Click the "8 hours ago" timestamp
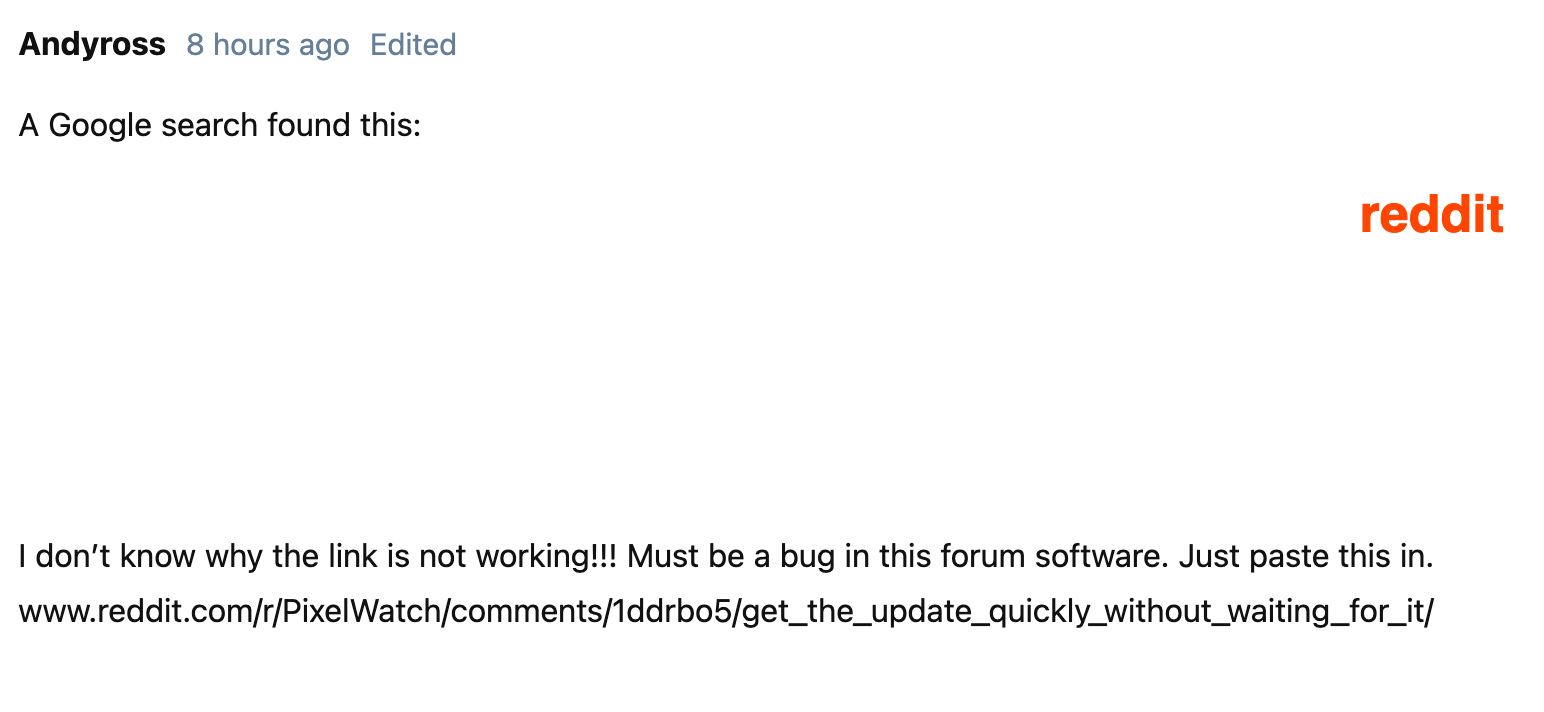This screenshot has width=1544, height=712. (268, 45)
